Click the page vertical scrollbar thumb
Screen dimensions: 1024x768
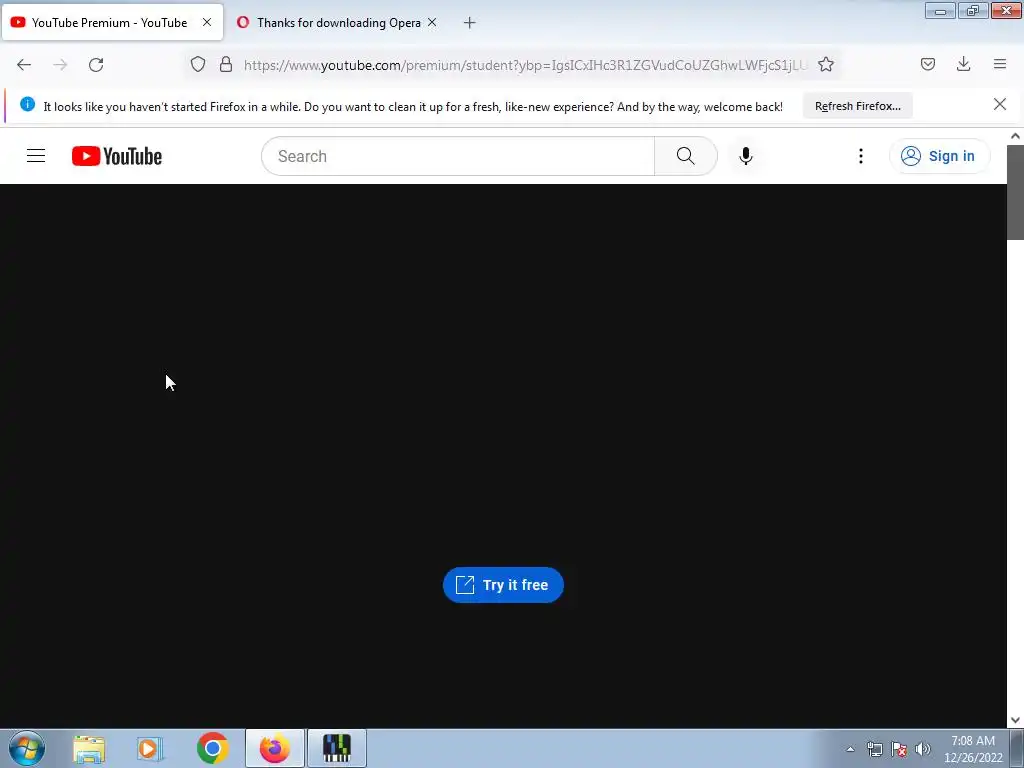click(1015, 193)
